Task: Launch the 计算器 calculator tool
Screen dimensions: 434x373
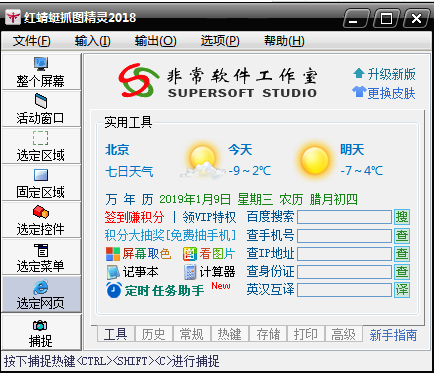Action: point(209,272)
